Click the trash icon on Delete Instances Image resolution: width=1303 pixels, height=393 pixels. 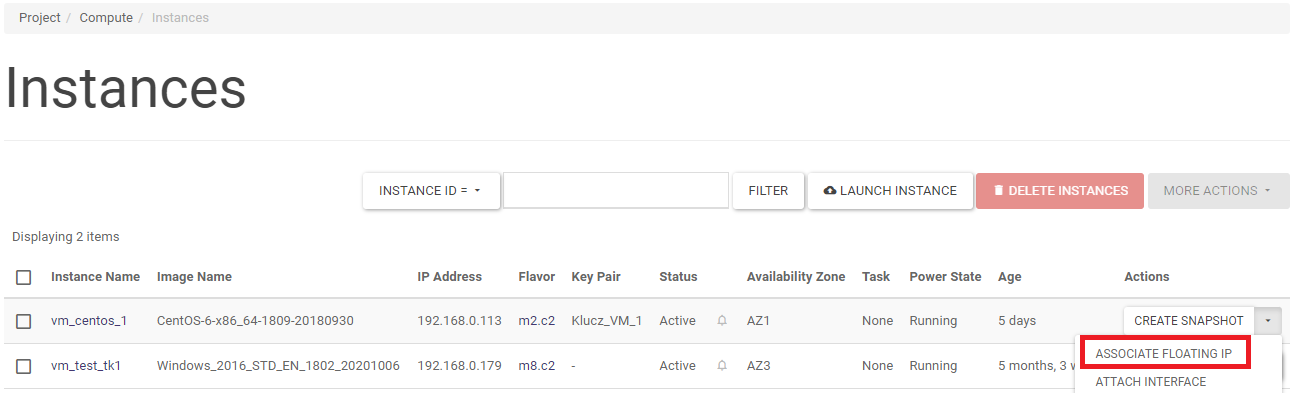click(x=998, y=191)
